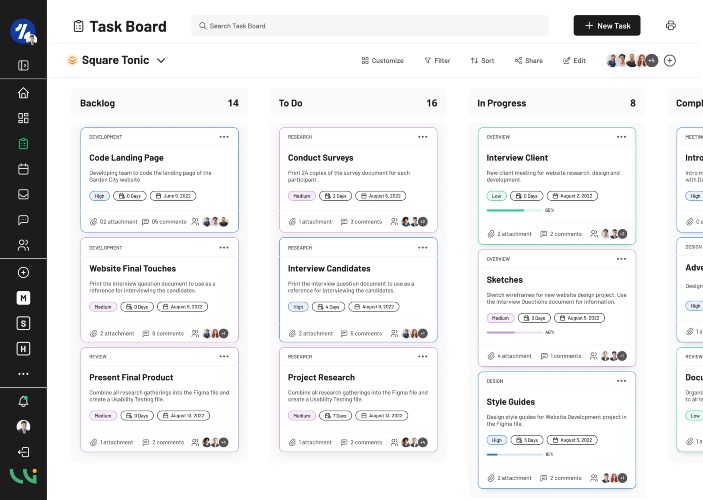703x500 pixels.
Task: Click the In Progress column header
Action: coord(556,103)
